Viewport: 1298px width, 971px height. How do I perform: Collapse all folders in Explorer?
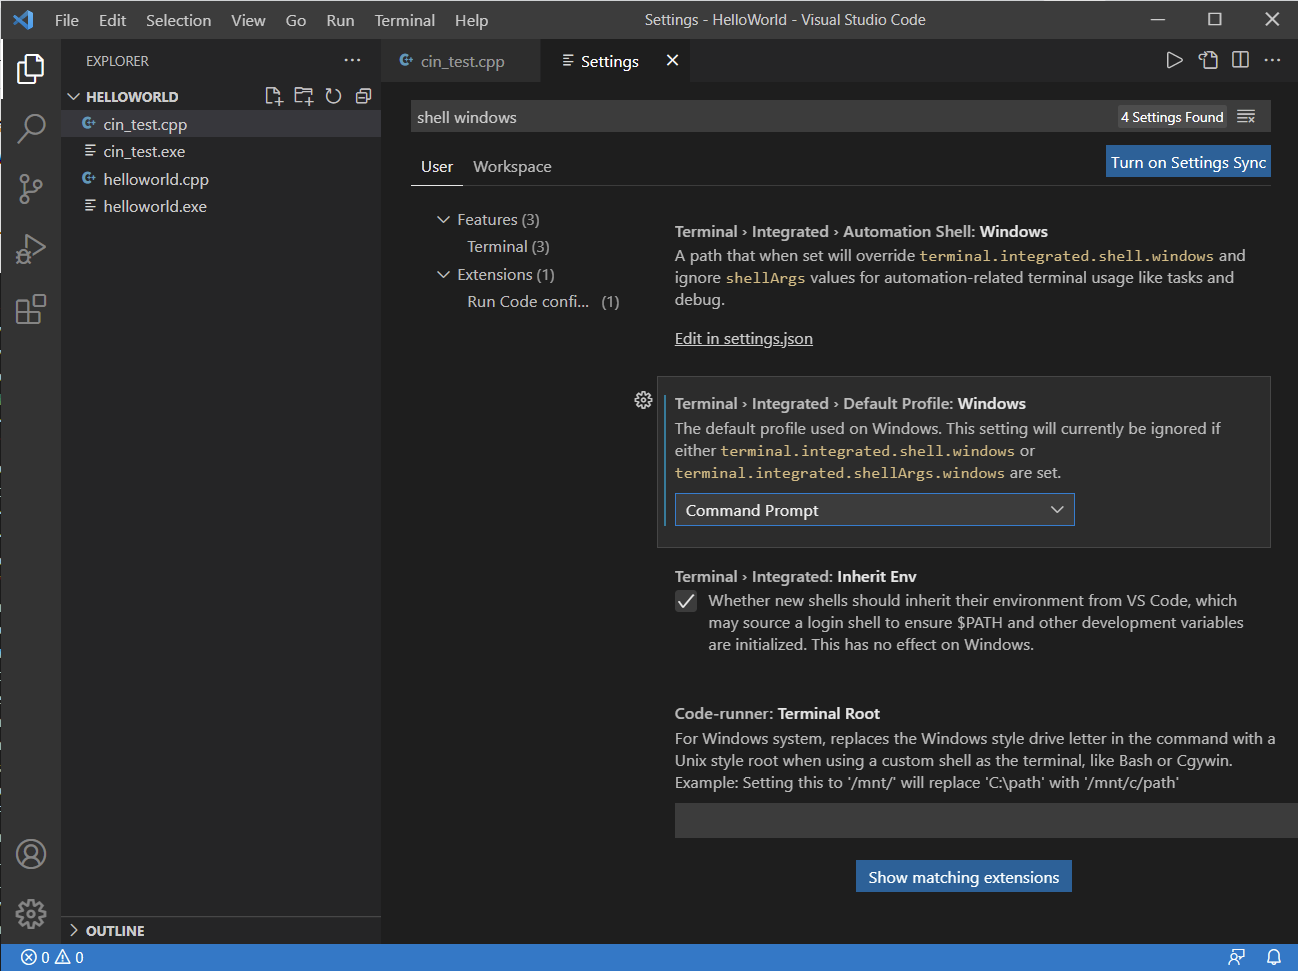point(363,96)
